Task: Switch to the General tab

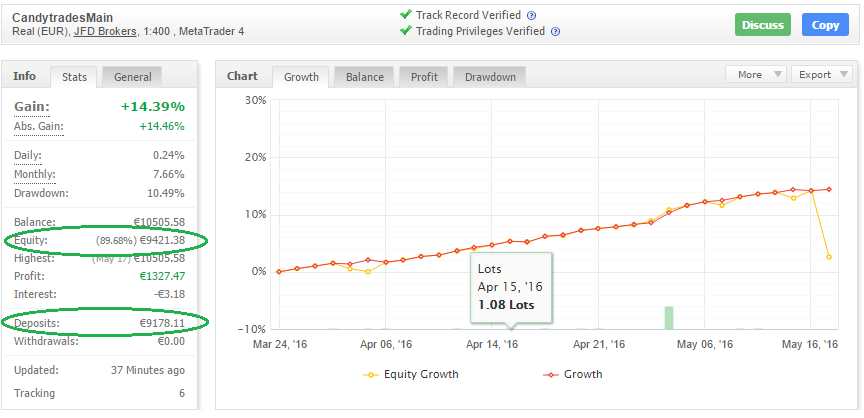Action: click(x=133, y=77)
